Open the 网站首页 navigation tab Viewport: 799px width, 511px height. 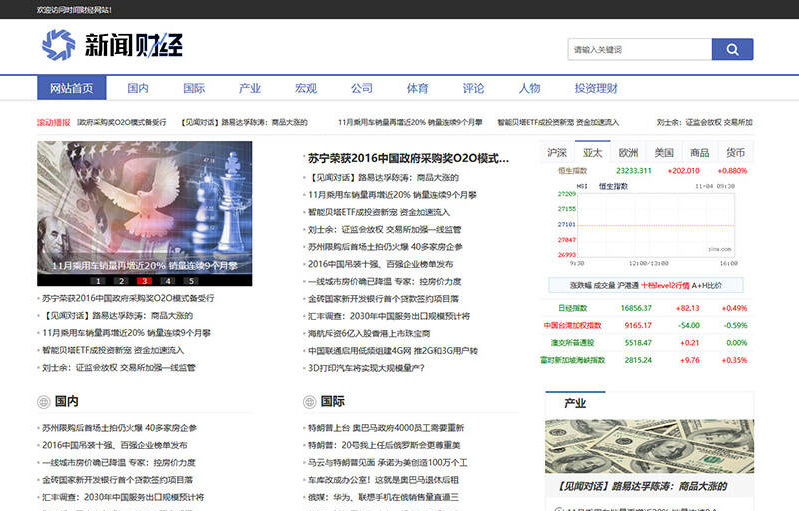pyautogui.click(x=72, y=88)
